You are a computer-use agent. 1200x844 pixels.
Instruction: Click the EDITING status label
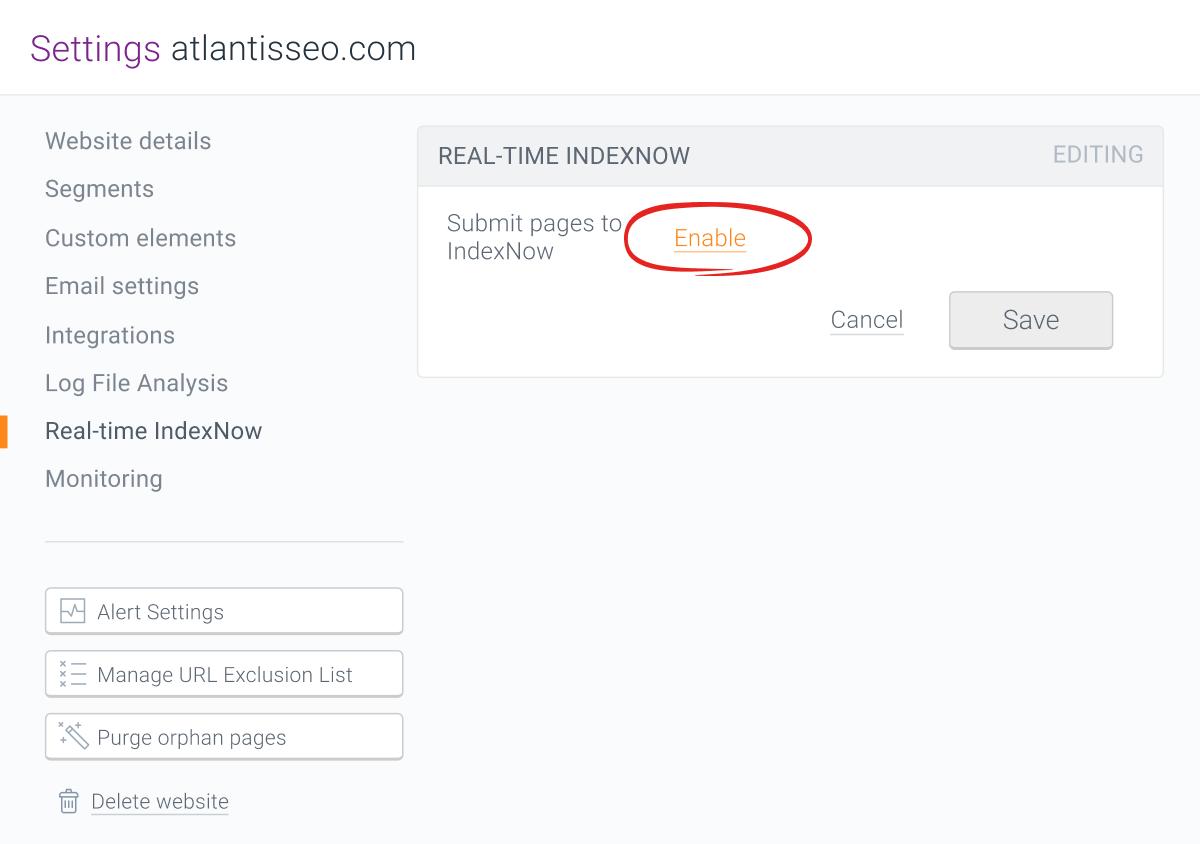pyautogui.click(x=1098, y=155)
